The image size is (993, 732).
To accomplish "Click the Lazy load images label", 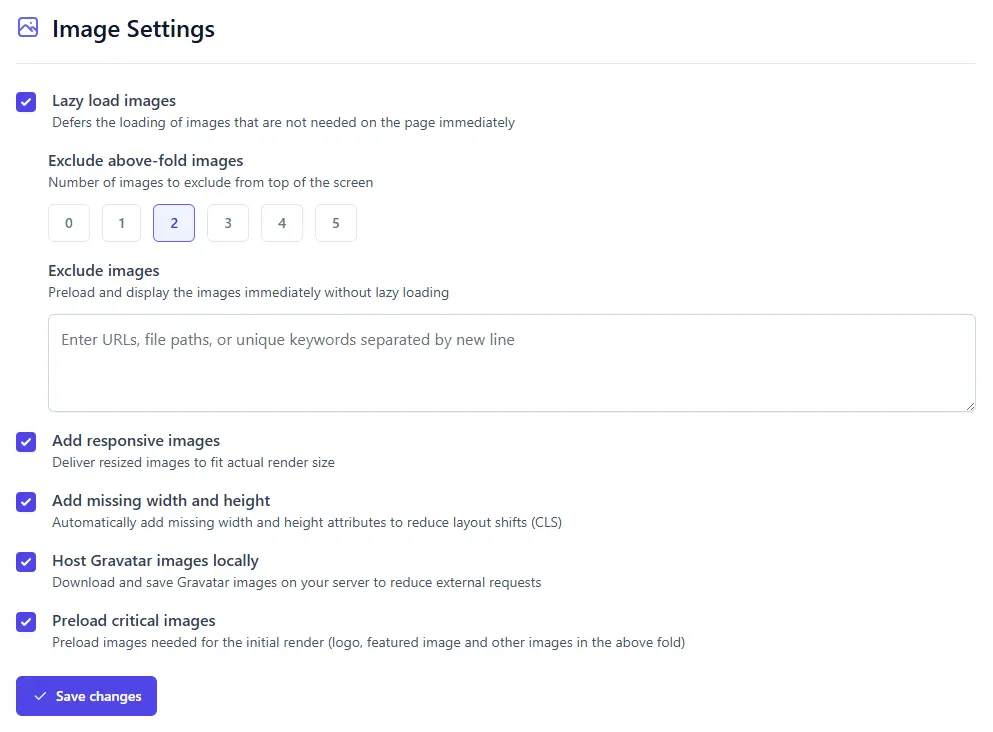I will (114, 101).
